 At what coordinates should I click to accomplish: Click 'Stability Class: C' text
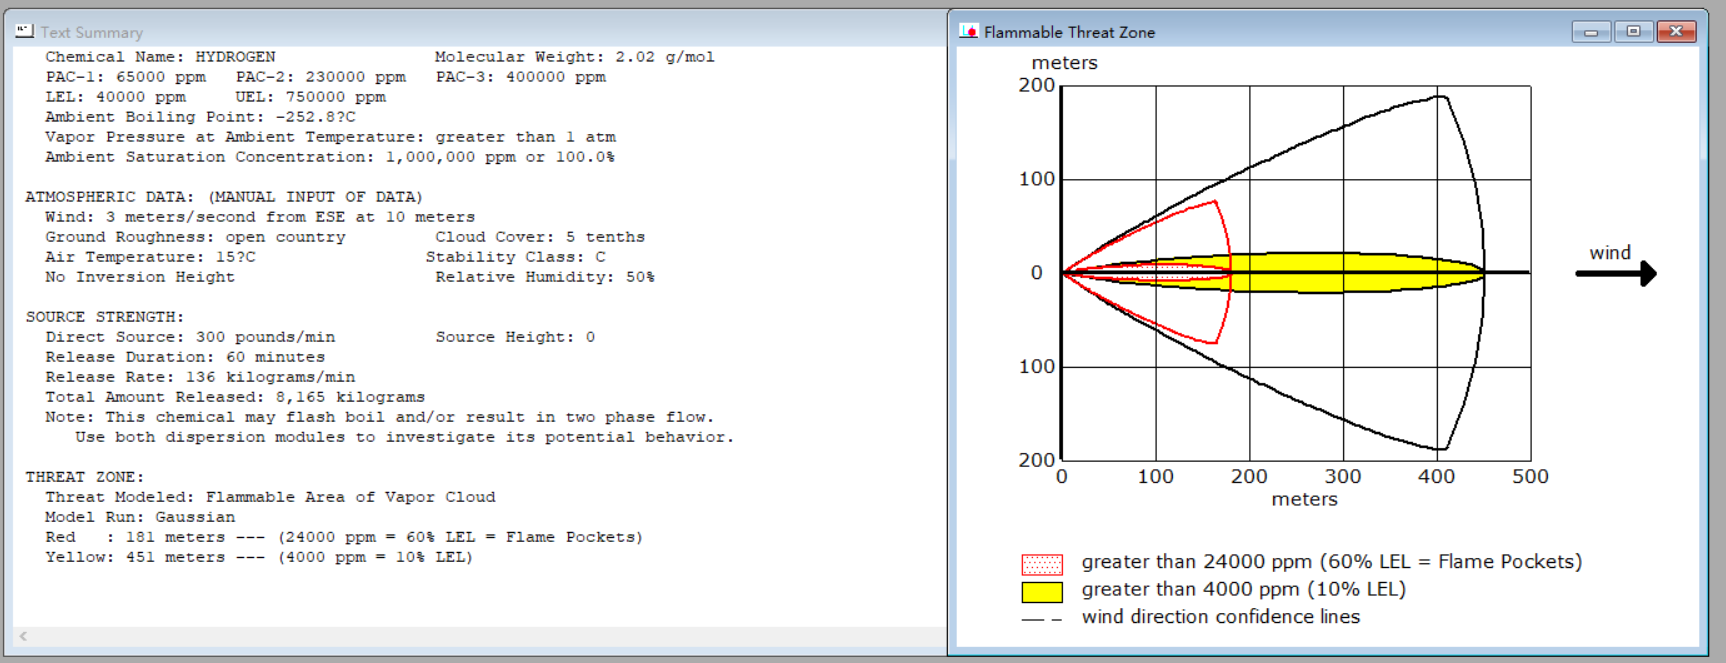(x=516, y=257)
